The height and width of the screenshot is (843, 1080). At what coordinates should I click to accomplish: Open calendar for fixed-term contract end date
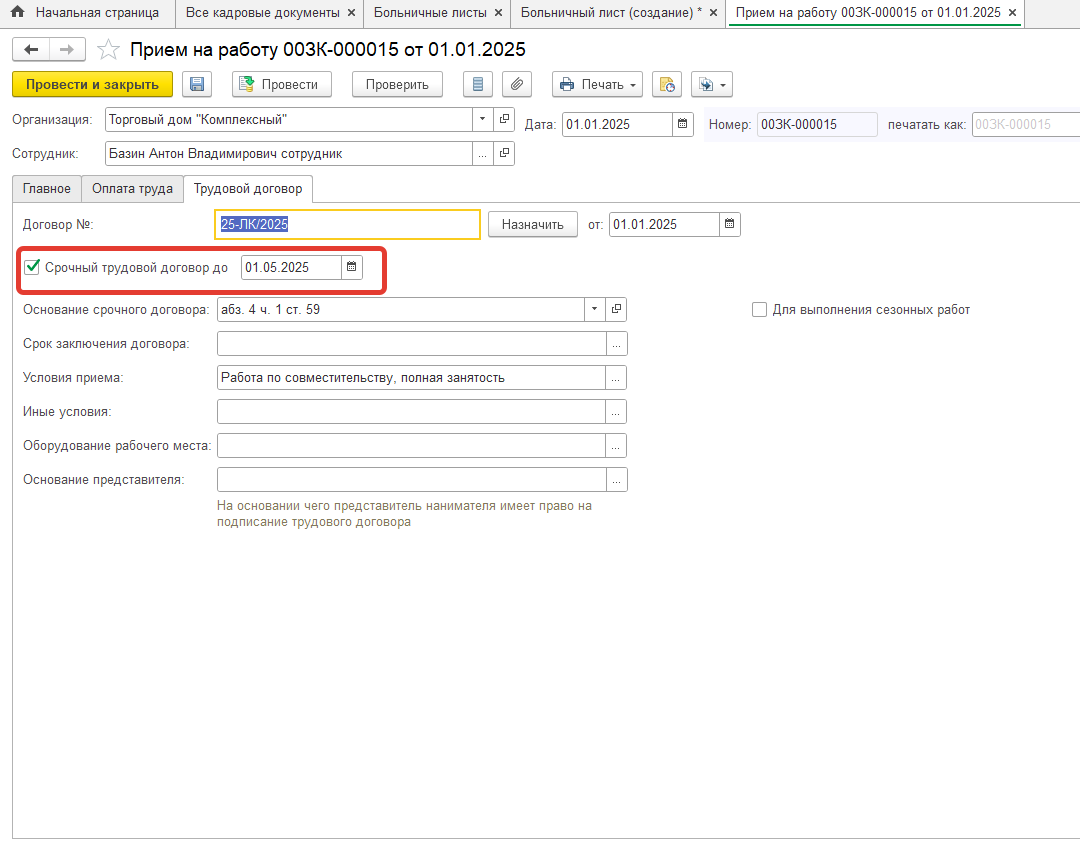351,267
